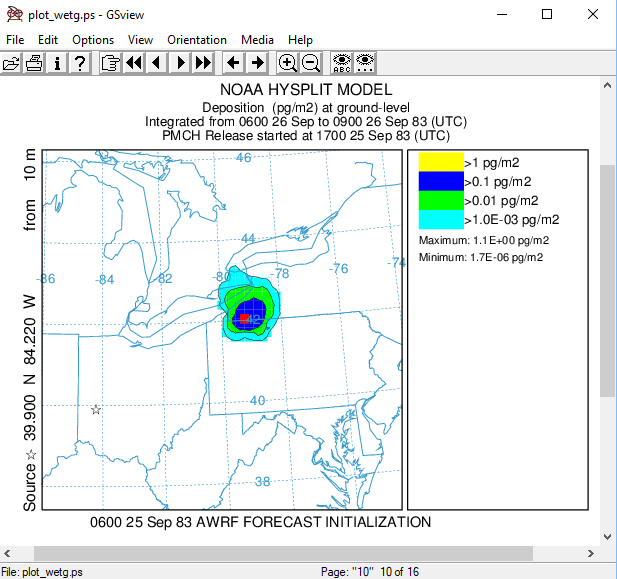617x579 pixels.
Task: Click the Go back arrow icon
Action: [x=233, y=63]
